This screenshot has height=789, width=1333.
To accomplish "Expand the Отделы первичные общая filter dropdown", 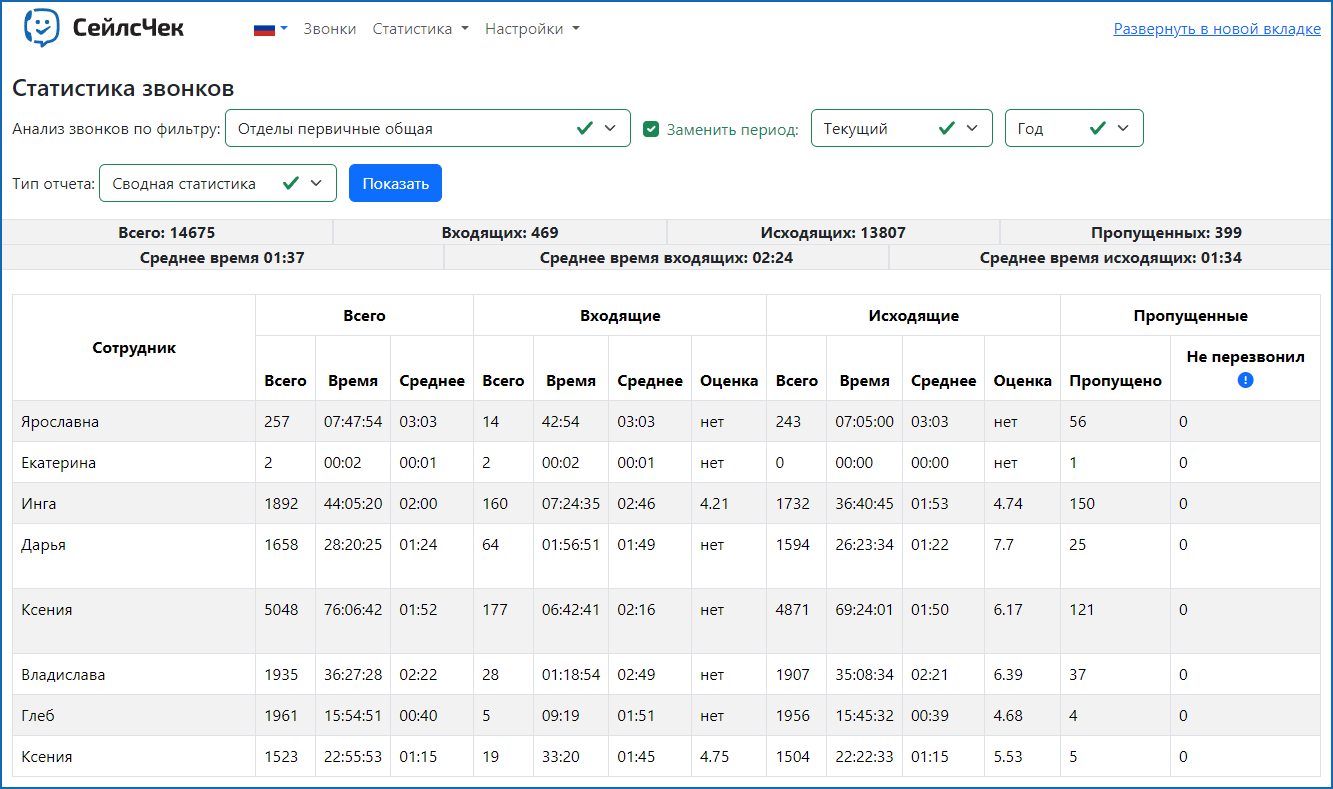I will [x=427, y=128].
